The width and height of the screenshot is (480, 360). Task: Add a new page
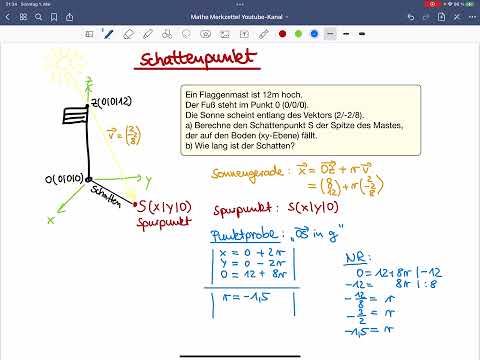pyautogui.click(x=441, y=17)
